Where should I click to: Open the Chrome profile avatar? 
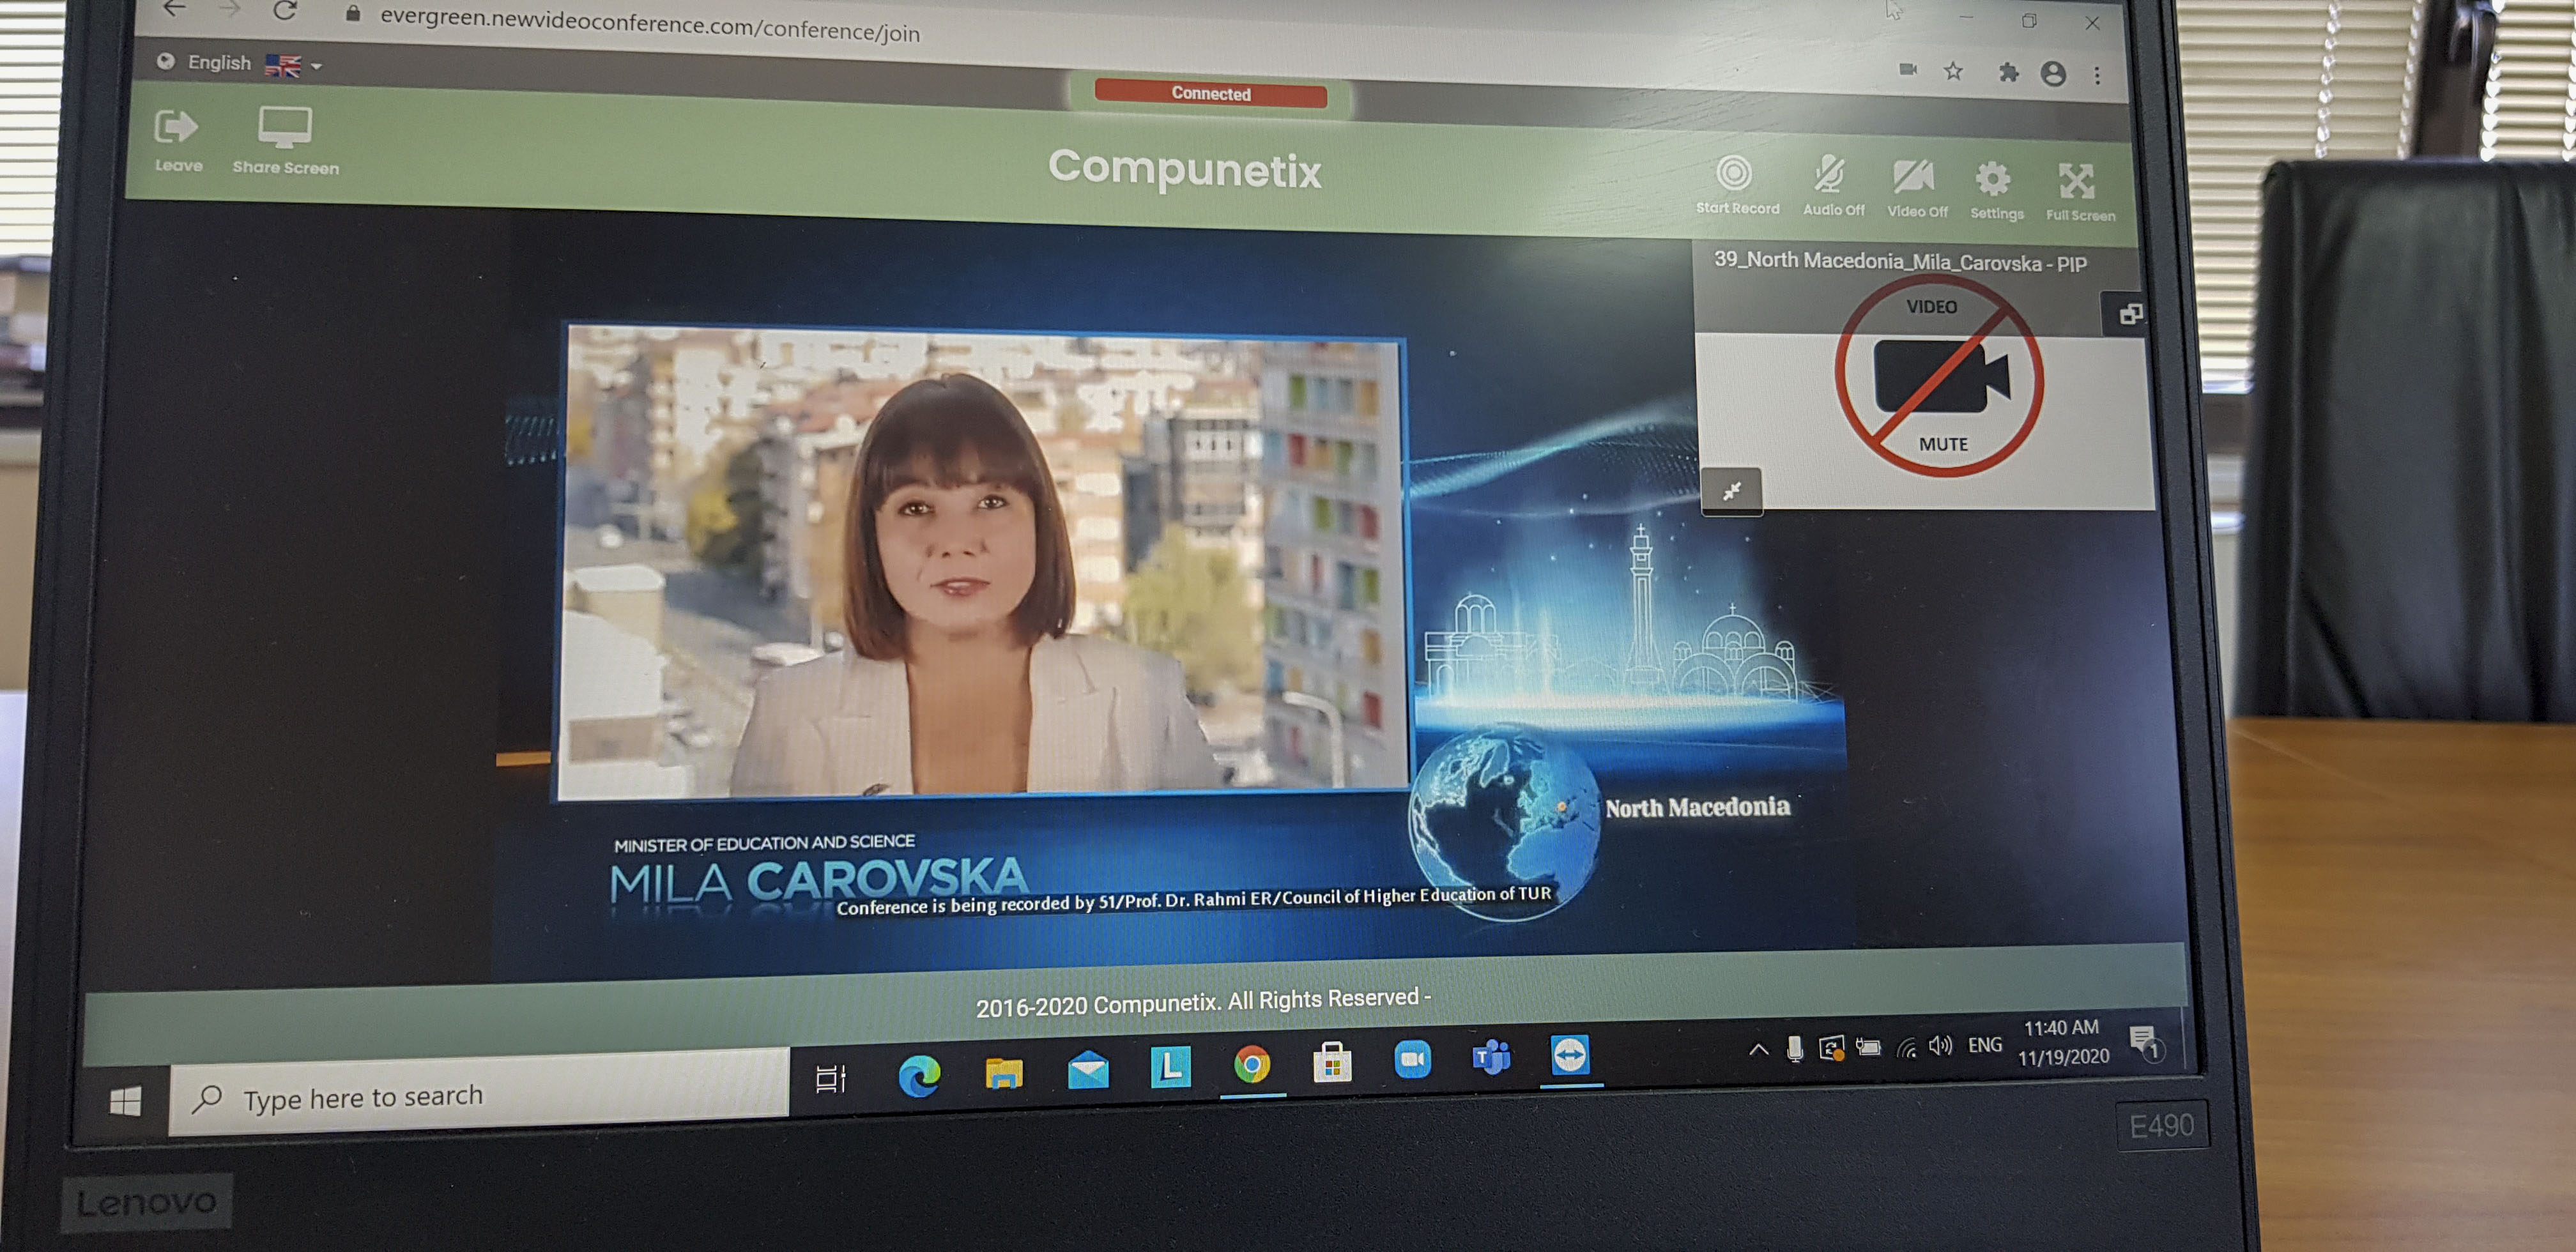click(2053, 73)
